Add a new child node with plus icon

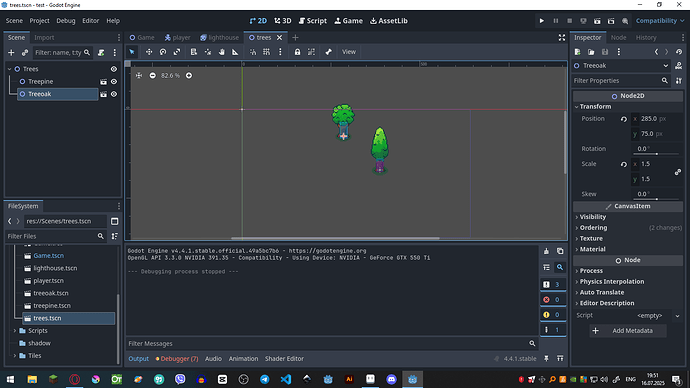pos(11,53)
